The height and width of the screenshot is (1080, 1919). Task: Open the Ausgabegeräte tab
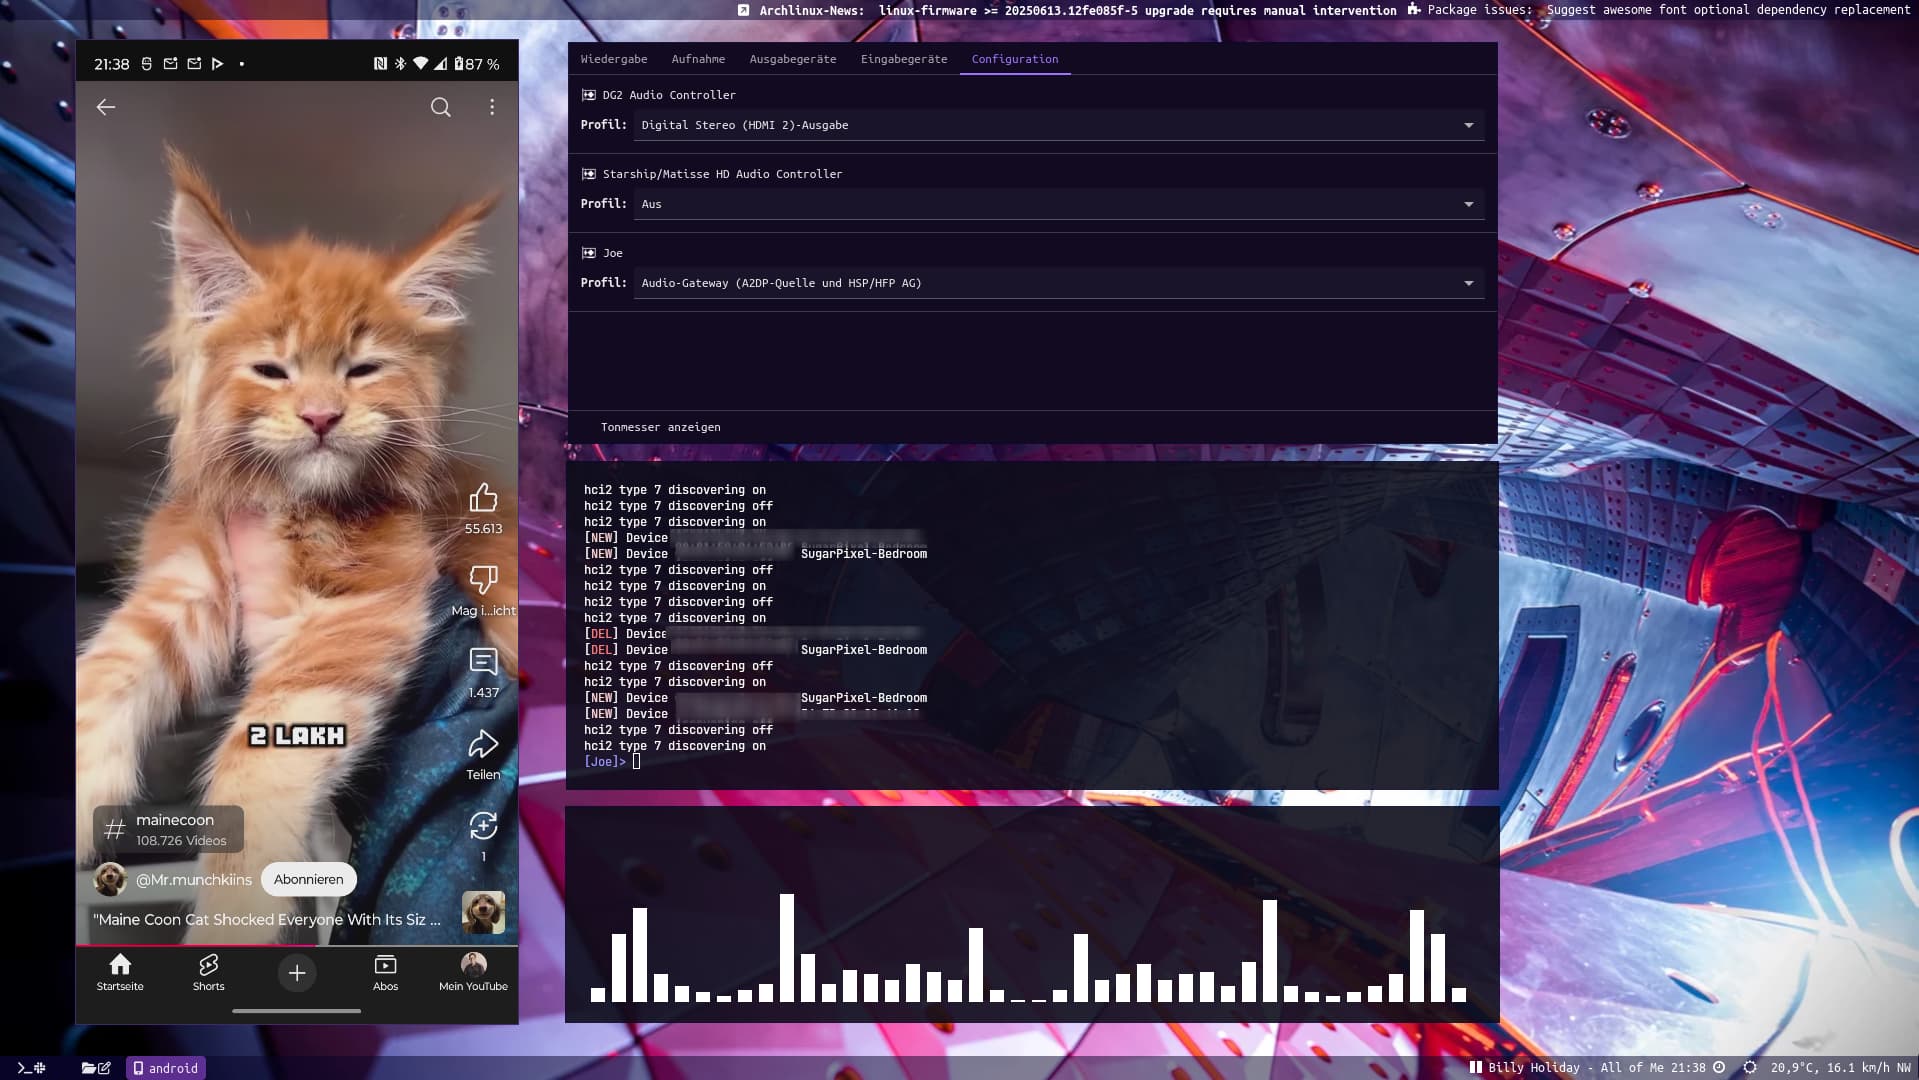792,59
